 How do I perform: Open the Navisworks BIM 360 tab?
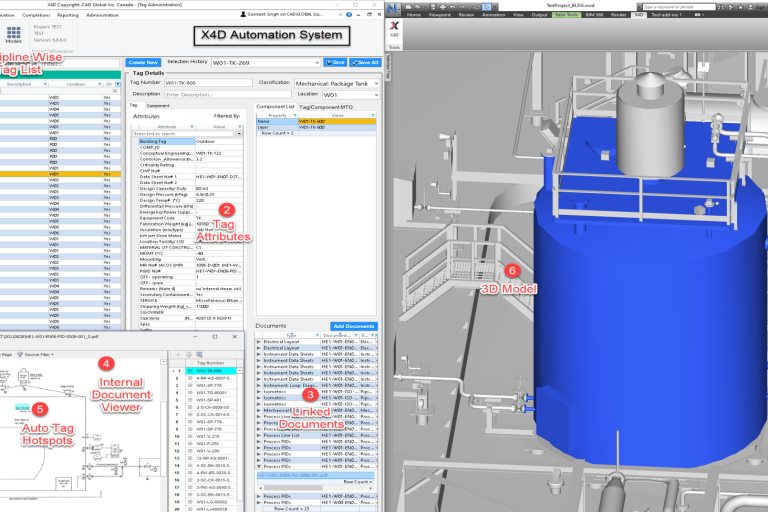coord(594,15)
